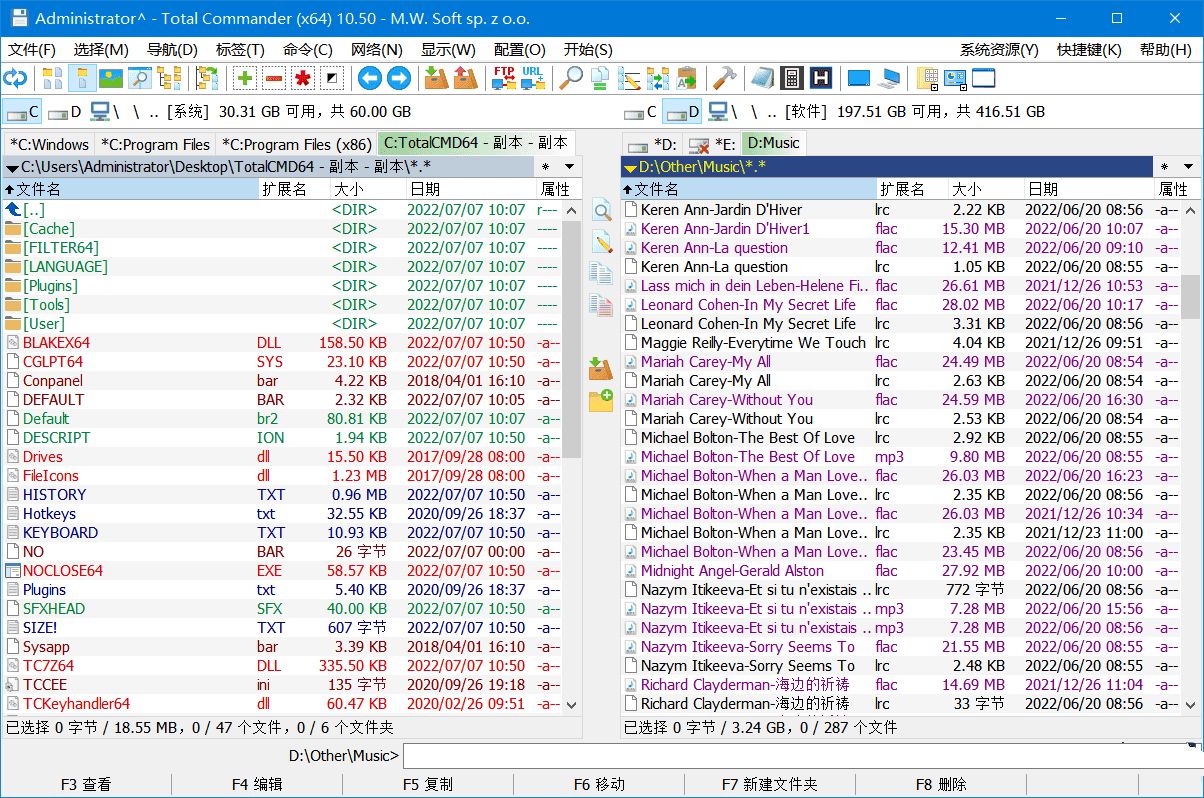This screenshot has width=1204, height=798.
Task: Select the Synchronize directories toolbar icon
Action: pos(657,77)
